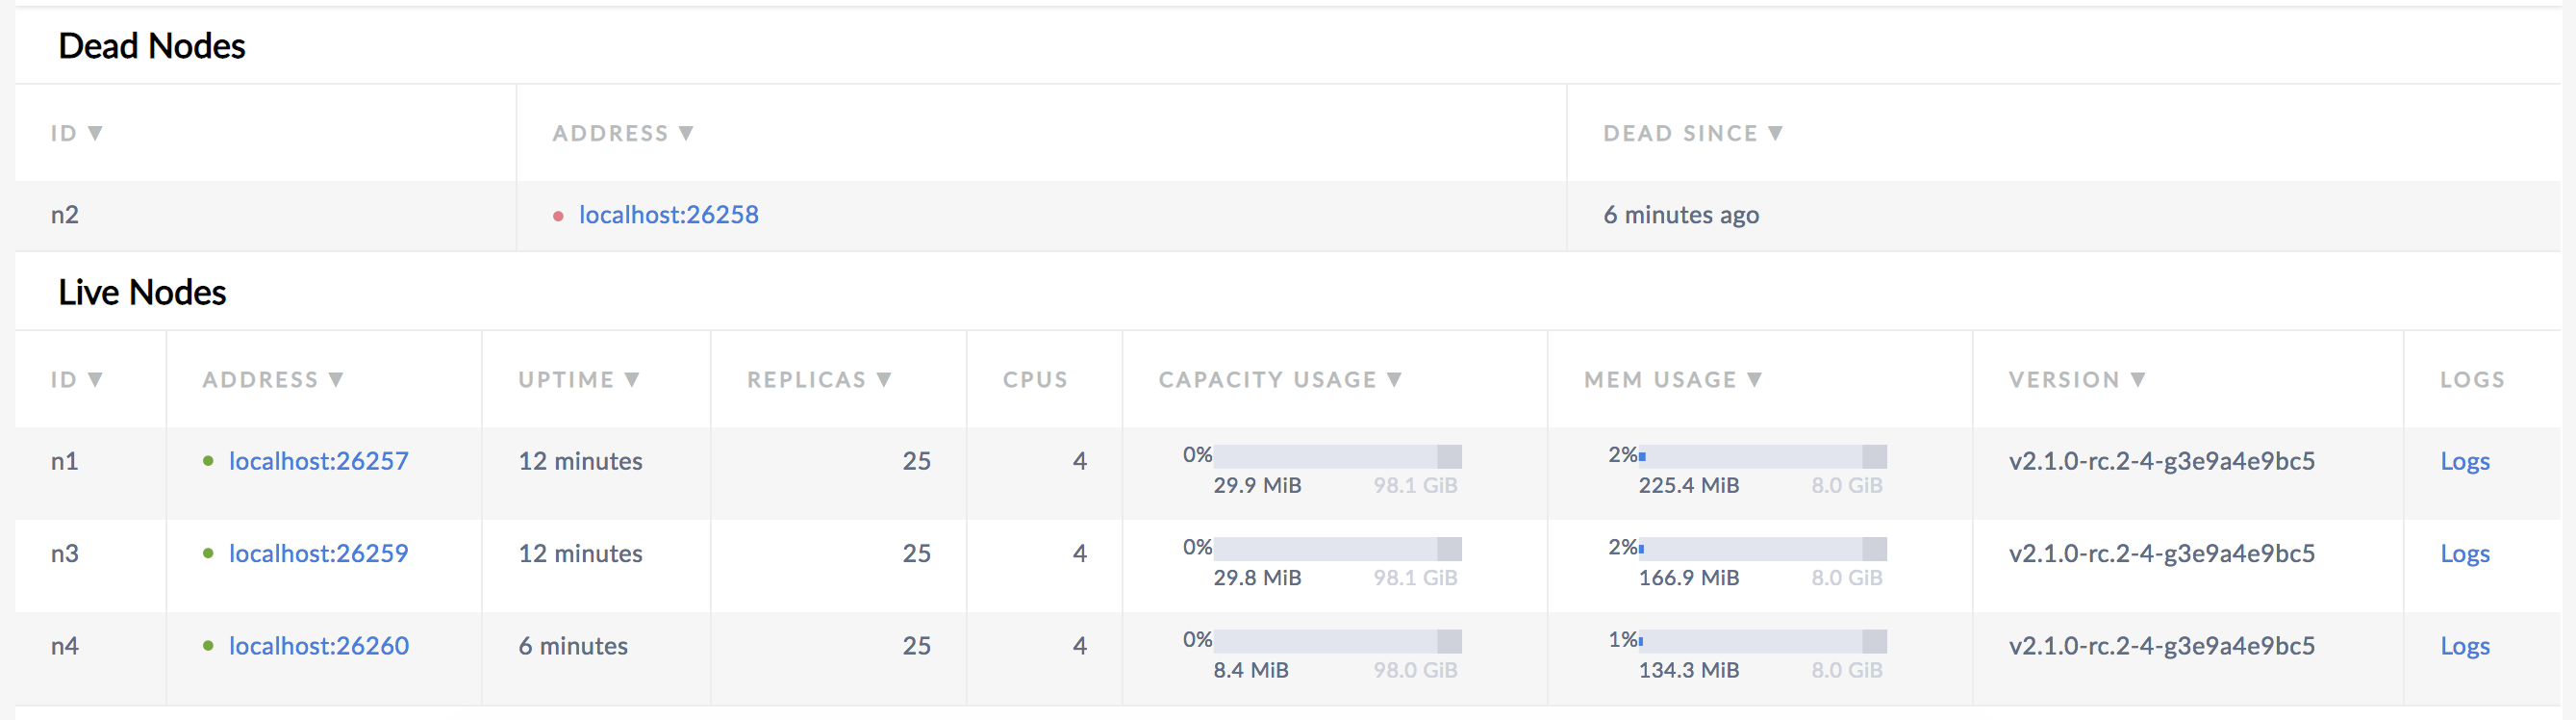Sort dead nodes by Address column
This screenshot has height=720, width=2576.
[x=622, y=133]
